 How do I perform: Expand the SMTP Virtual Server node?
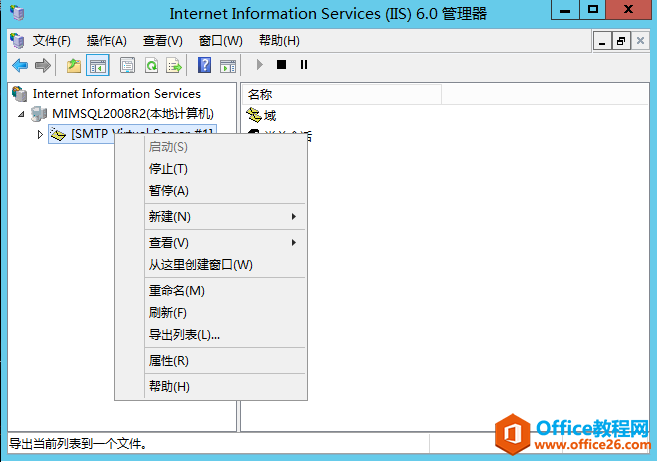coord(40,134)
